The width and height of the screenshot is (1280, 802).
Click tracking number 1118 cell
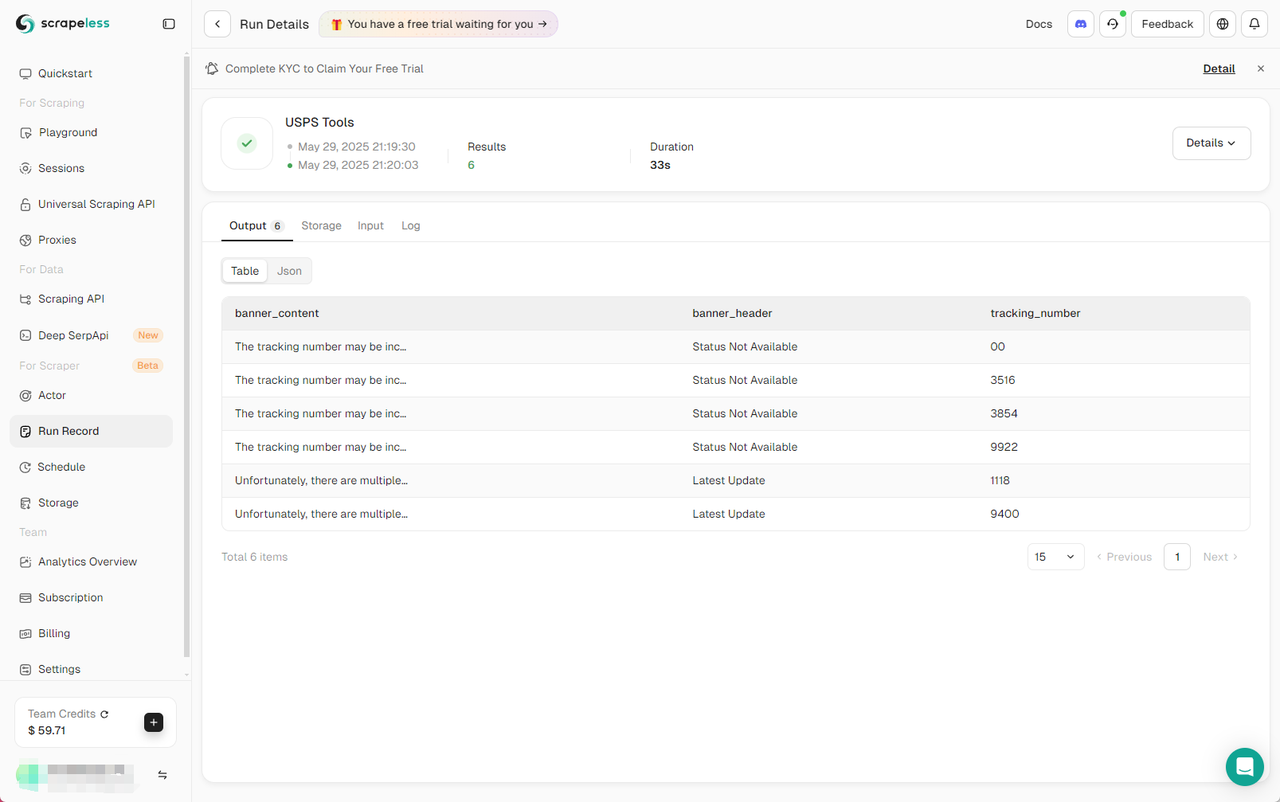(1000, 481)
